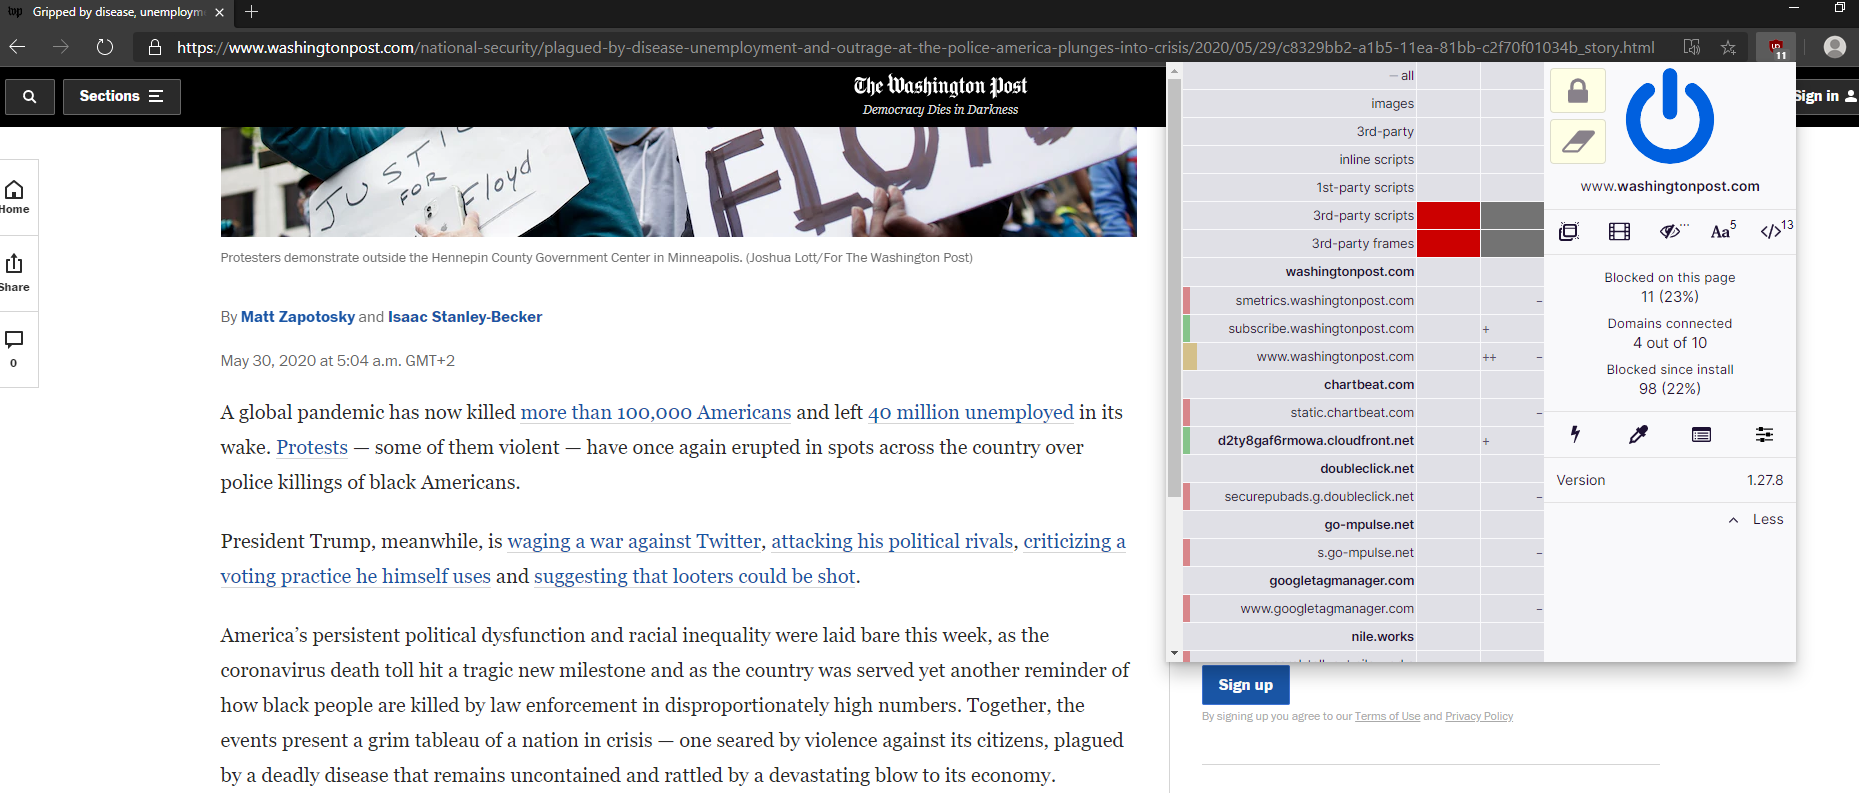
Task: Open a new browser tab
Action: pos(251,12)
